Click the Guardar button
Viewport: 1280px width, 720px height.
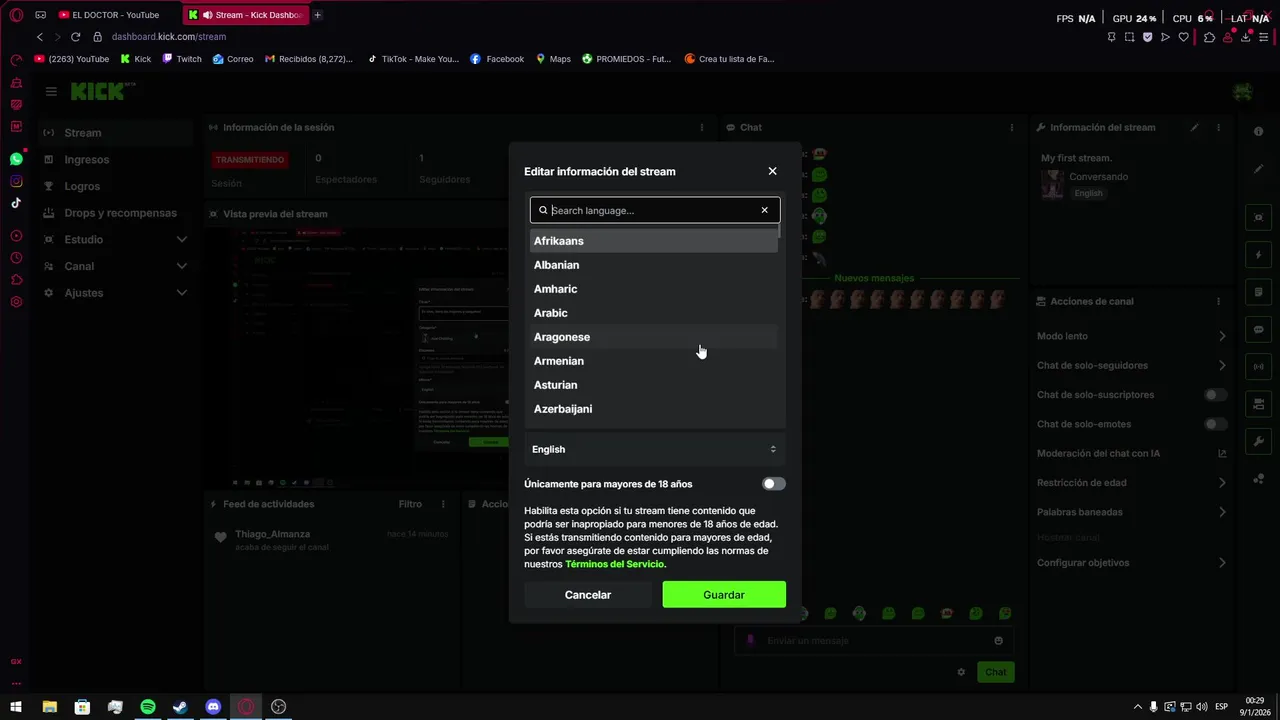click(x=724, y=595)
